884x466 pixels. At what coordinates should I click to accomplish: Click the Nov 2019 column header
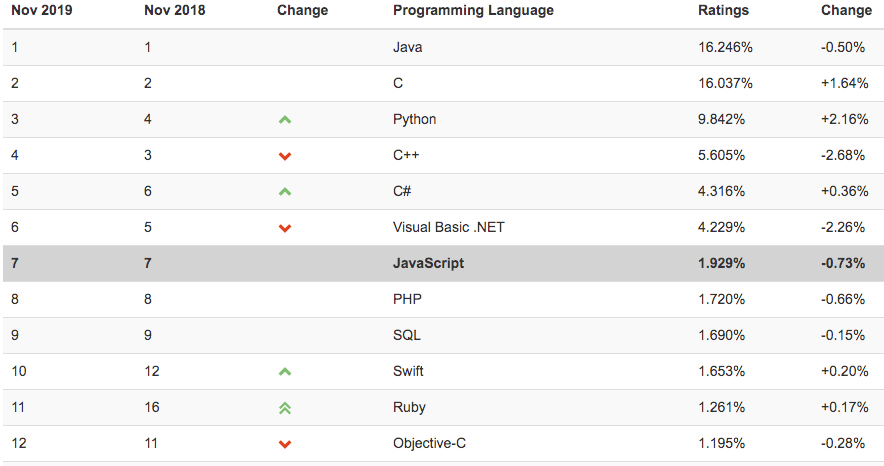tap(42, 11)
